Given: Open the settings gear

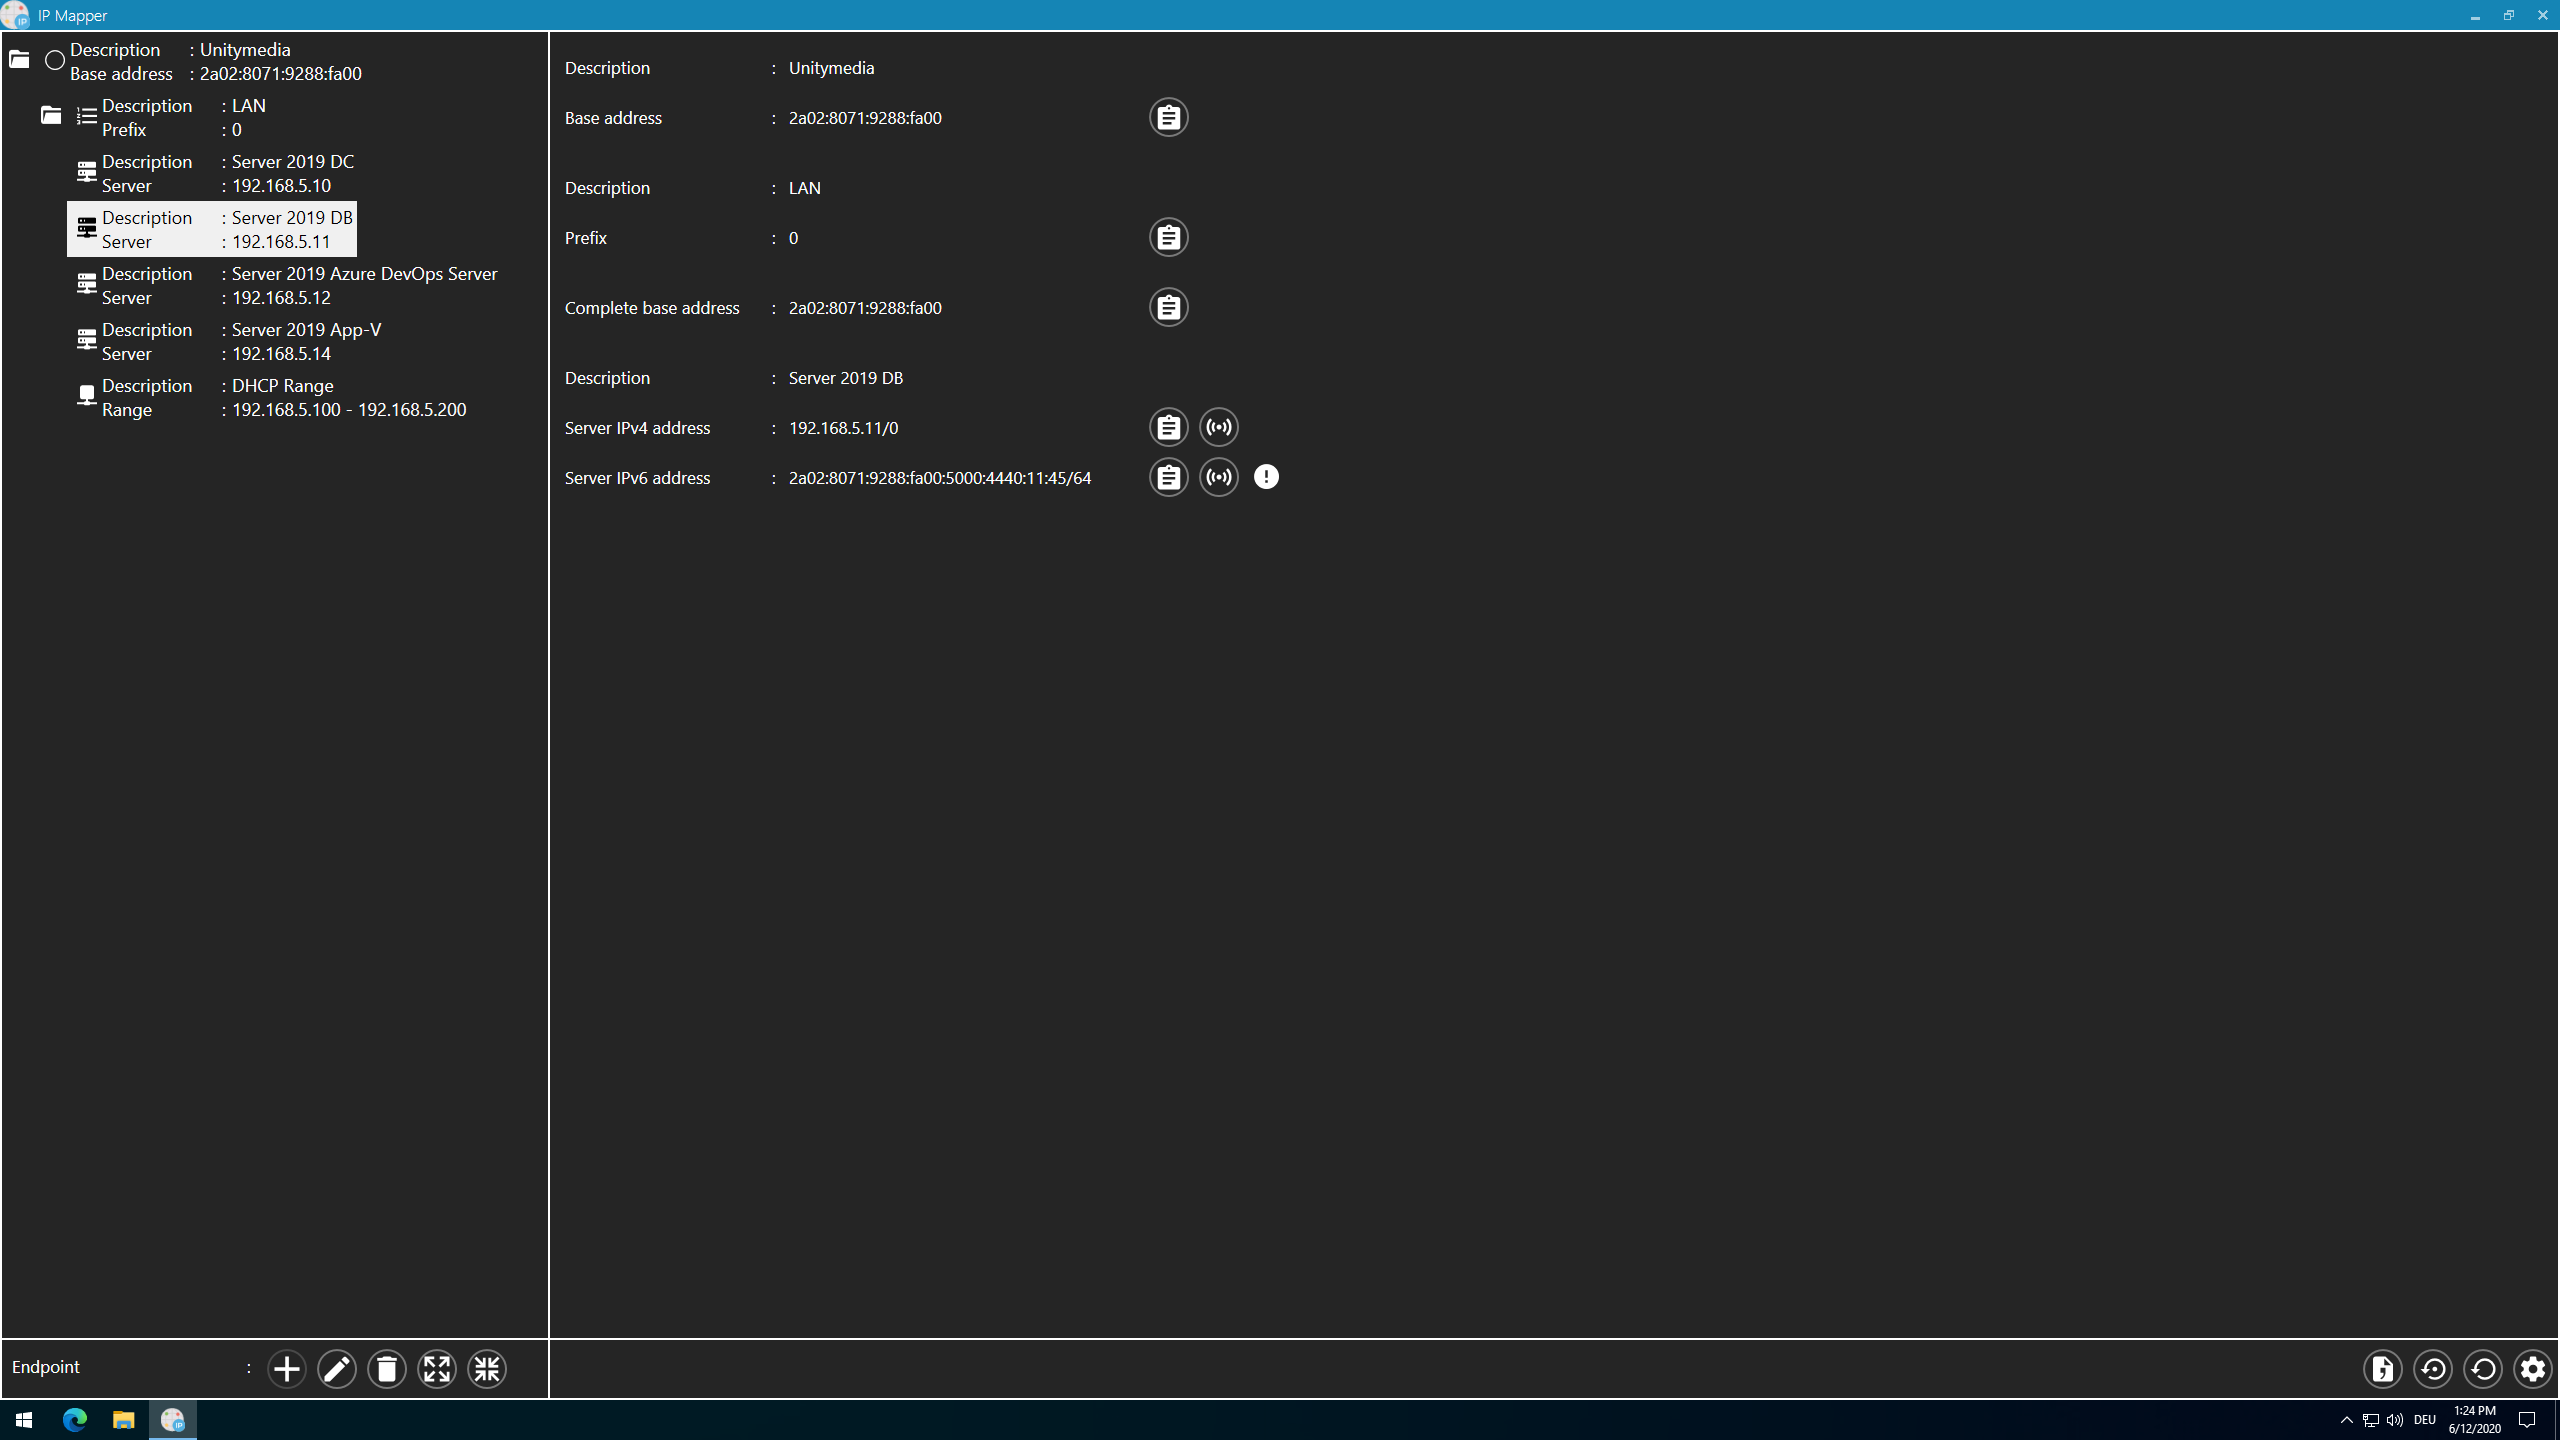Looking at the screenshot, I should click(2532, 1368).
